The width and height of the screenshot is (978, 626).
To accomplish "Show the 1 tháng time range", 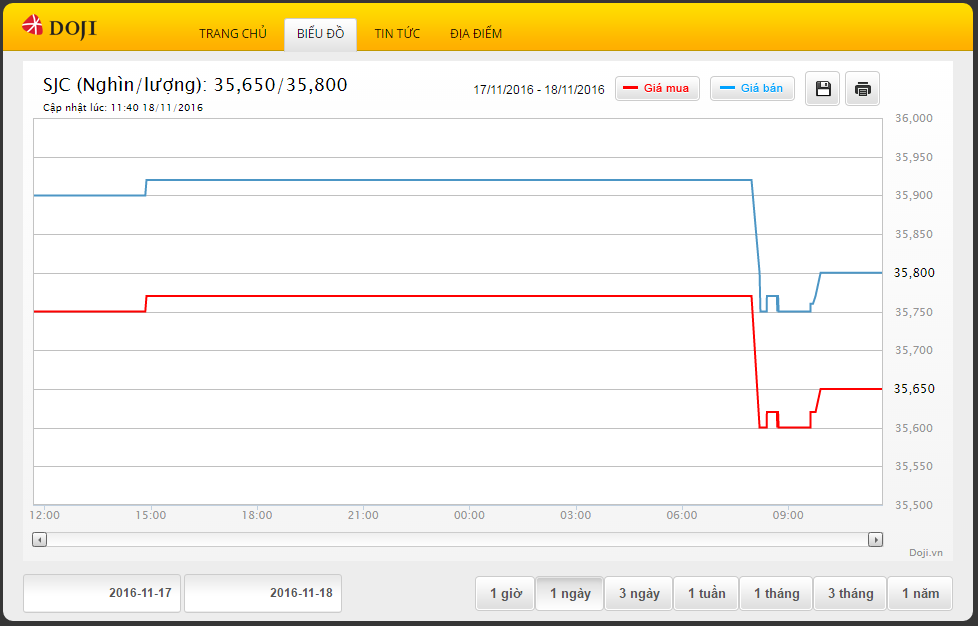I will (777, 593).
